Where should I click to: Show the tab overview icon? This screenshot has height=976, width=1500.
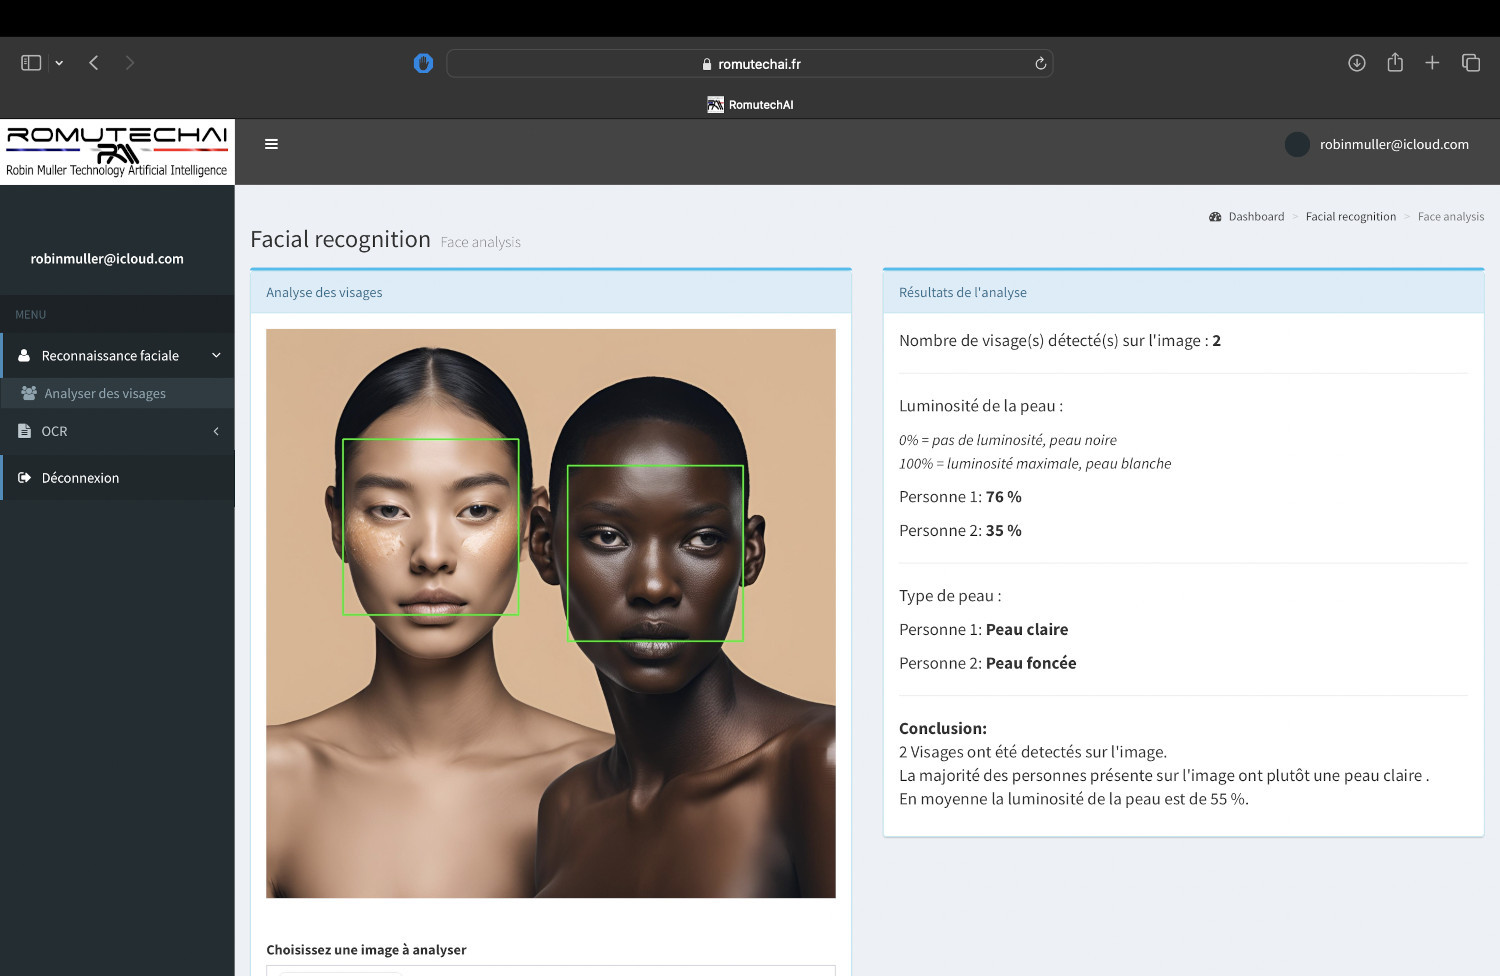pos(1470,63)
